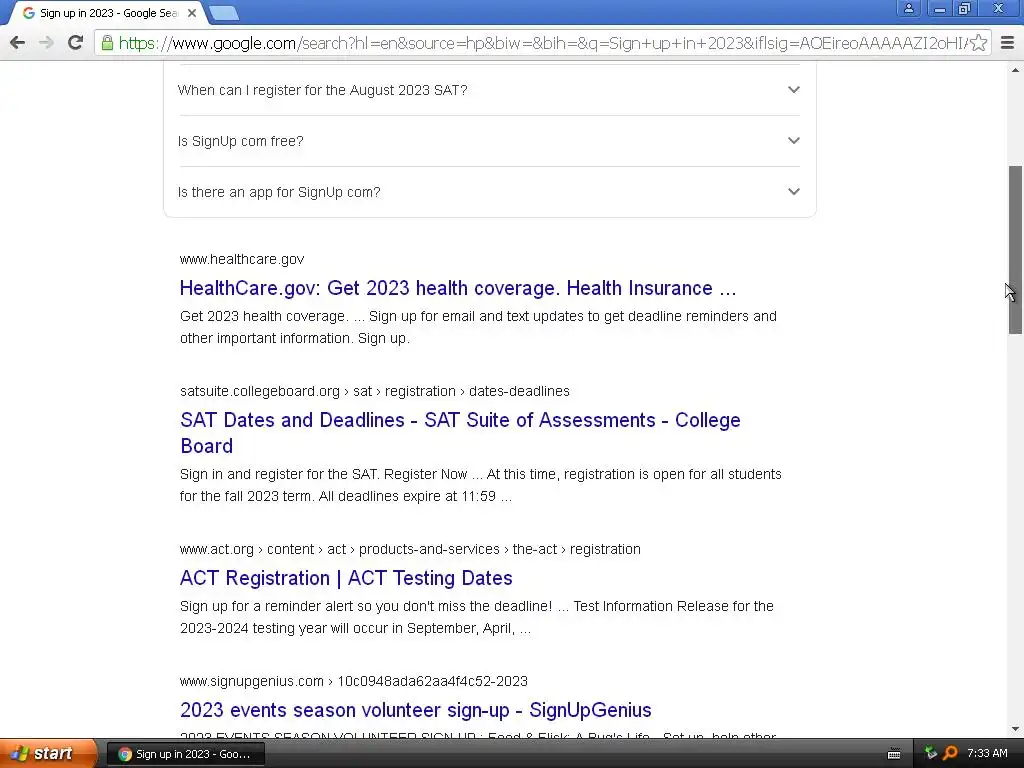Click the green secure padlock icon

pos(107,43)
